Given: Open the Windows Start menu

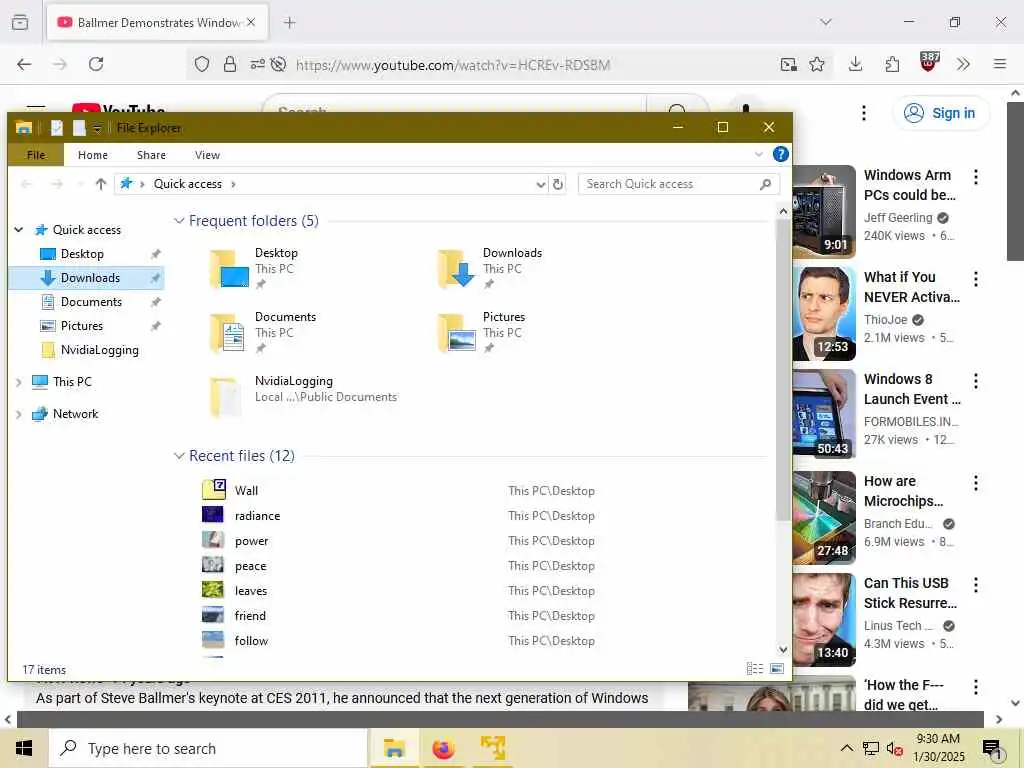Looking at the screenshot, I should [24, 748].
